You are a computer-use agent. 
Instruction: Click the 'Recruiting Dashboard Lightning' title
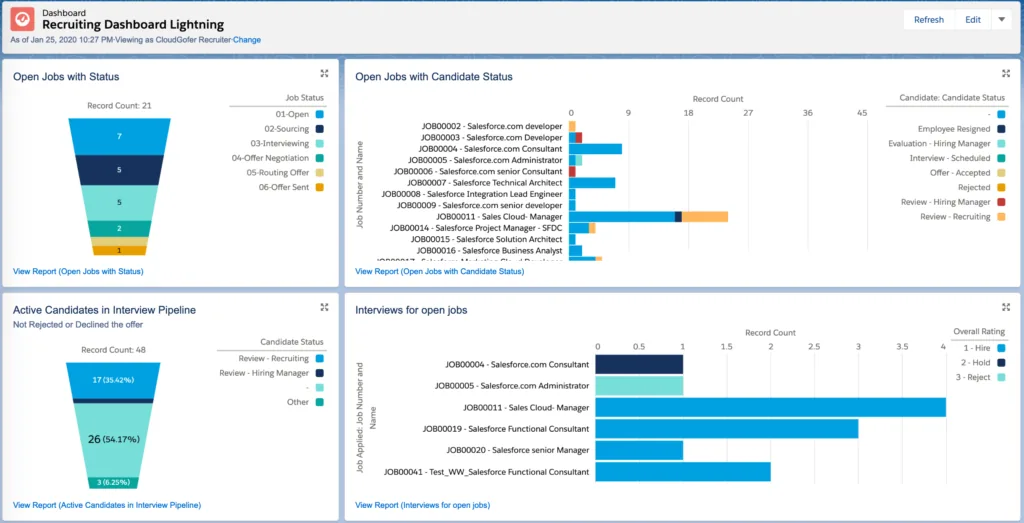[133, 25]
